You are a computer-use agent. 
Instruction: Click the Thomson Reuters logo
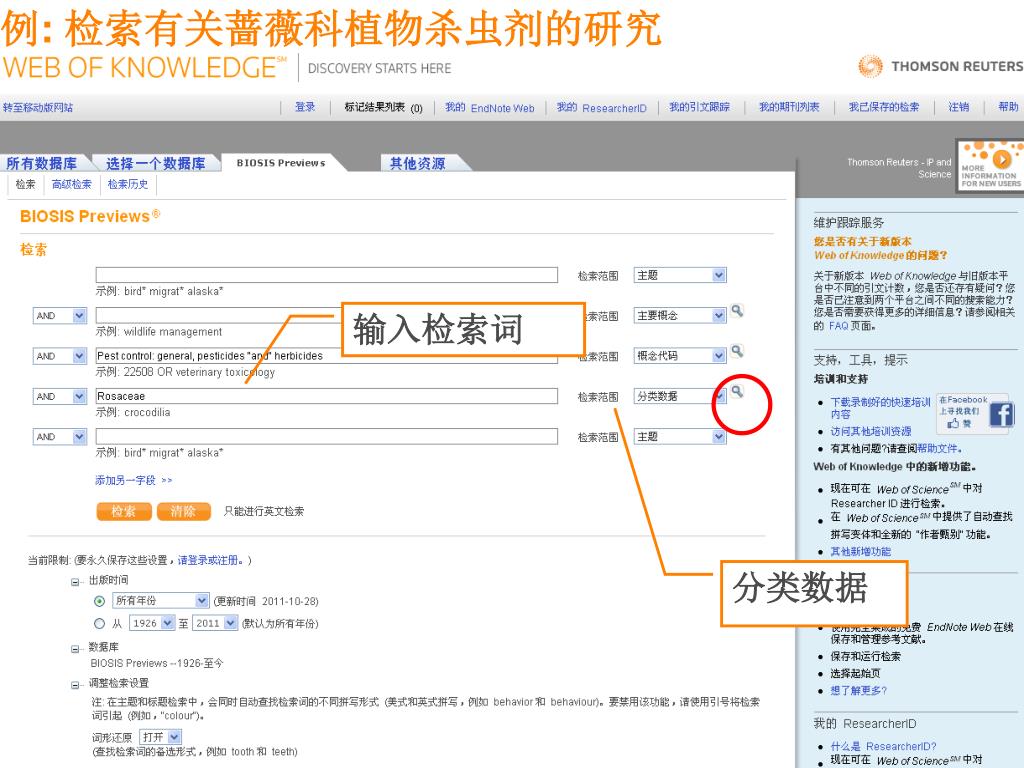click(x=940, y=66)
